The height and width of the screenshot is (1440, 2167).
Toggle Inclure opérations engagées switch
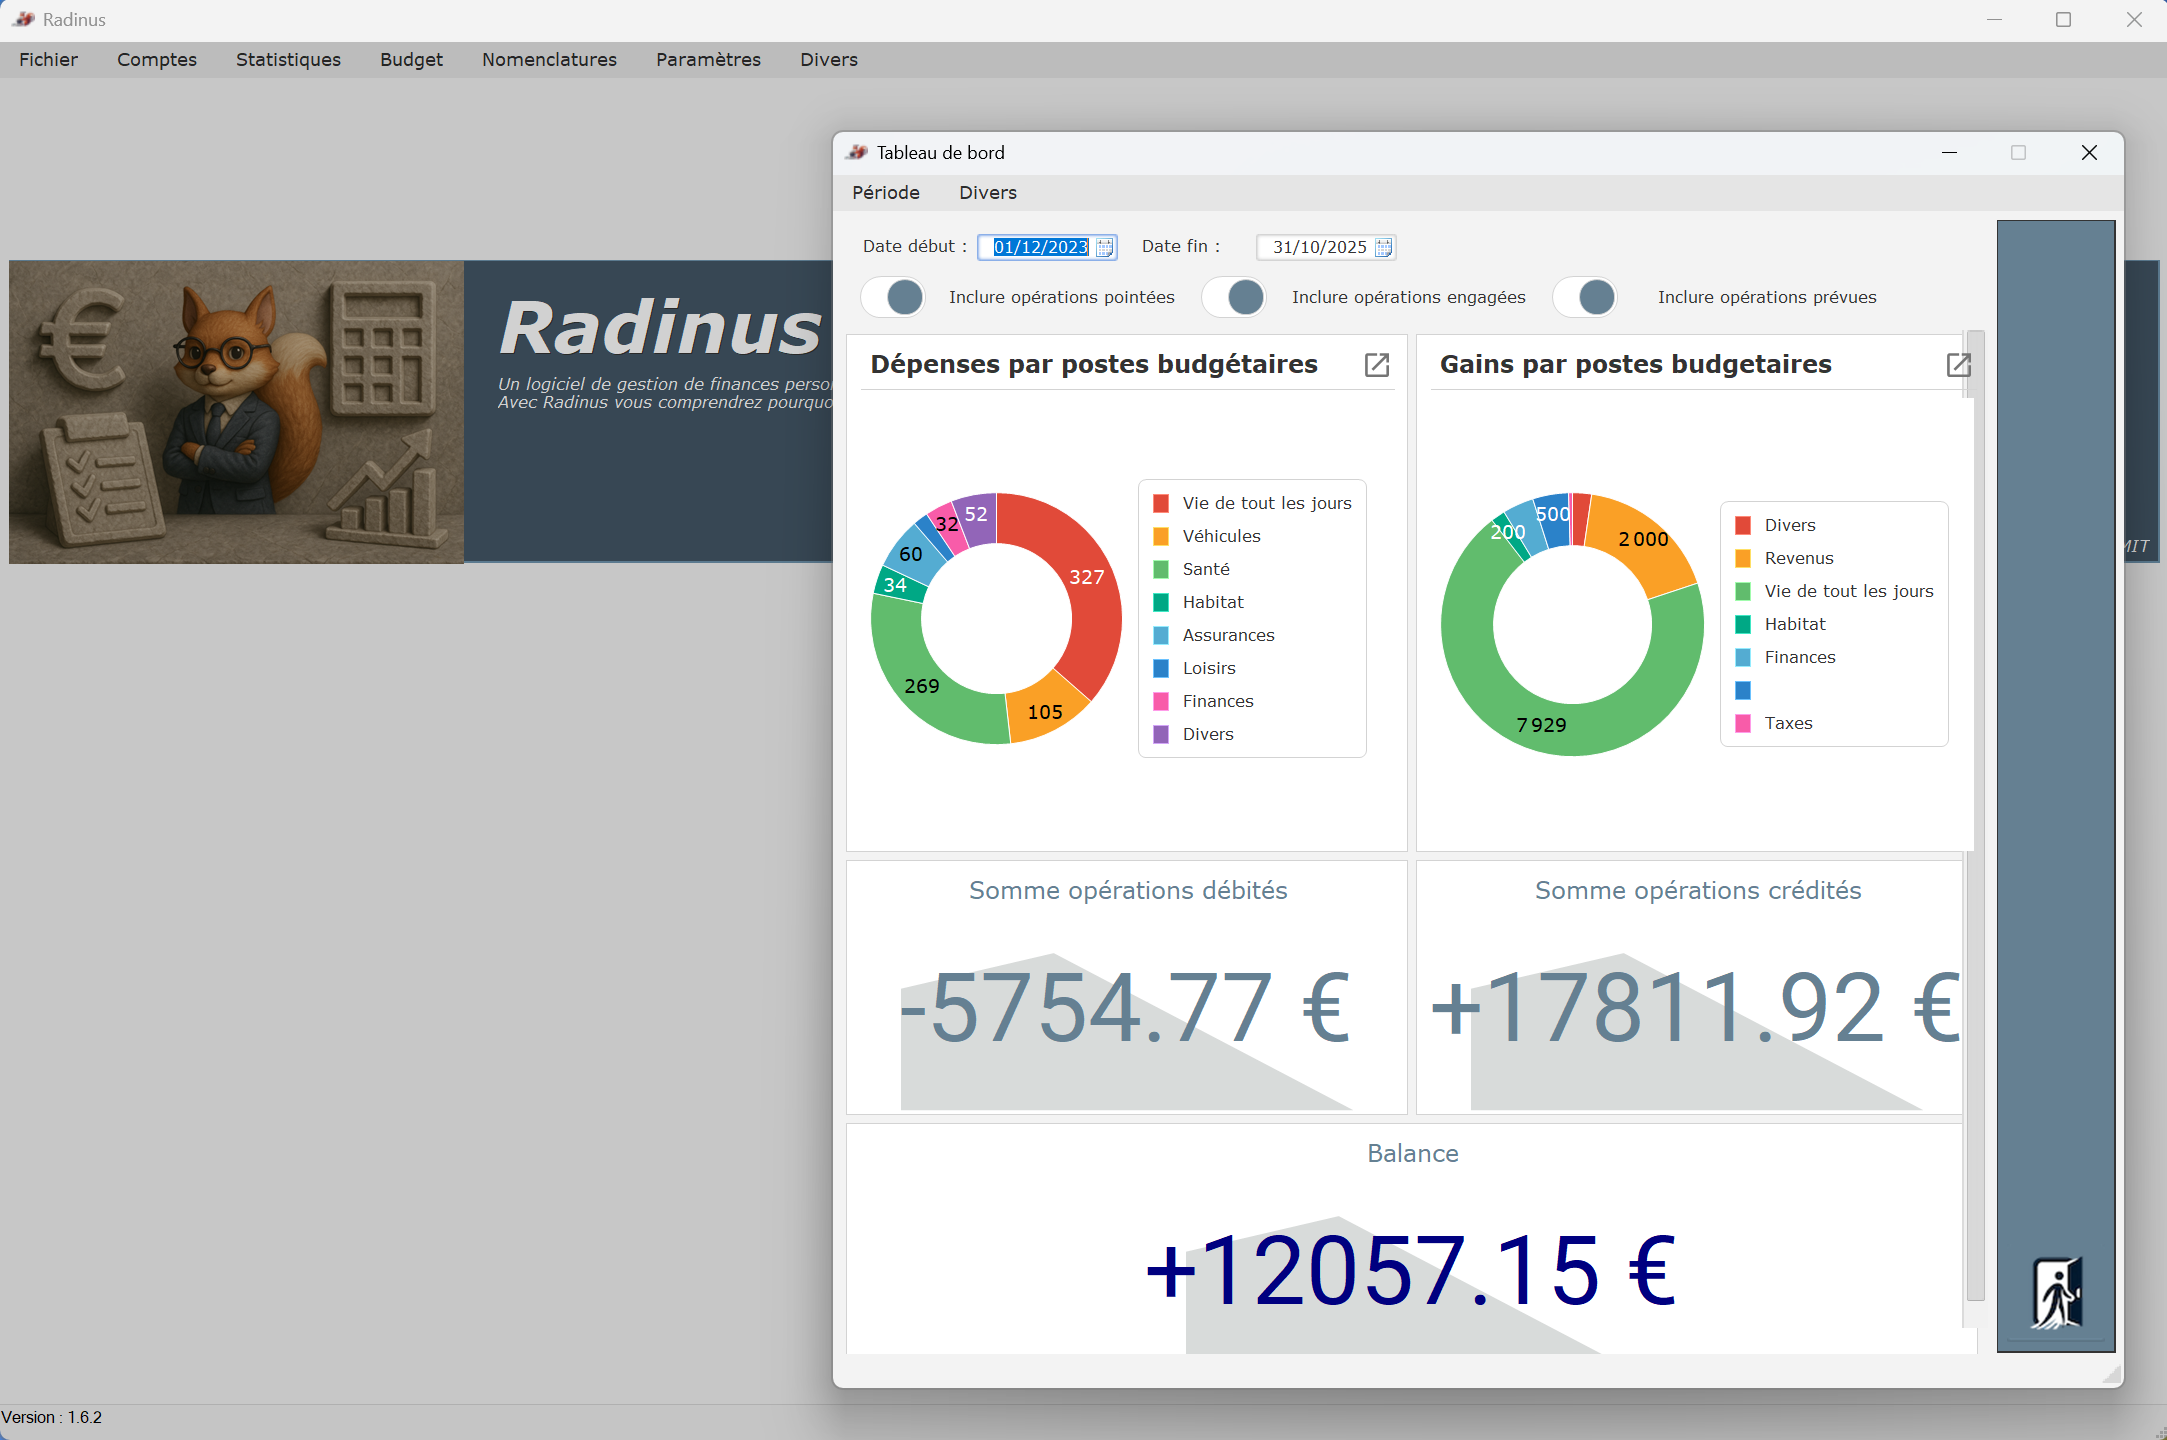1234,297
